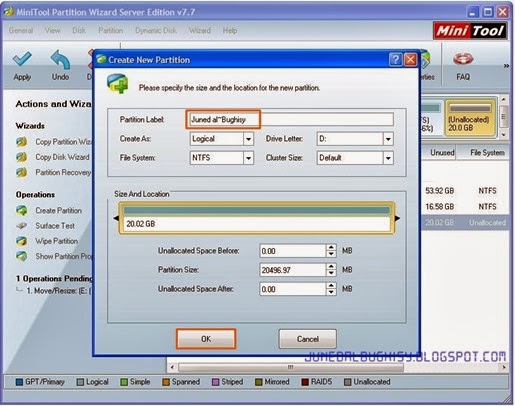Click the Mirrored legend color swatch

pos(259,382)
